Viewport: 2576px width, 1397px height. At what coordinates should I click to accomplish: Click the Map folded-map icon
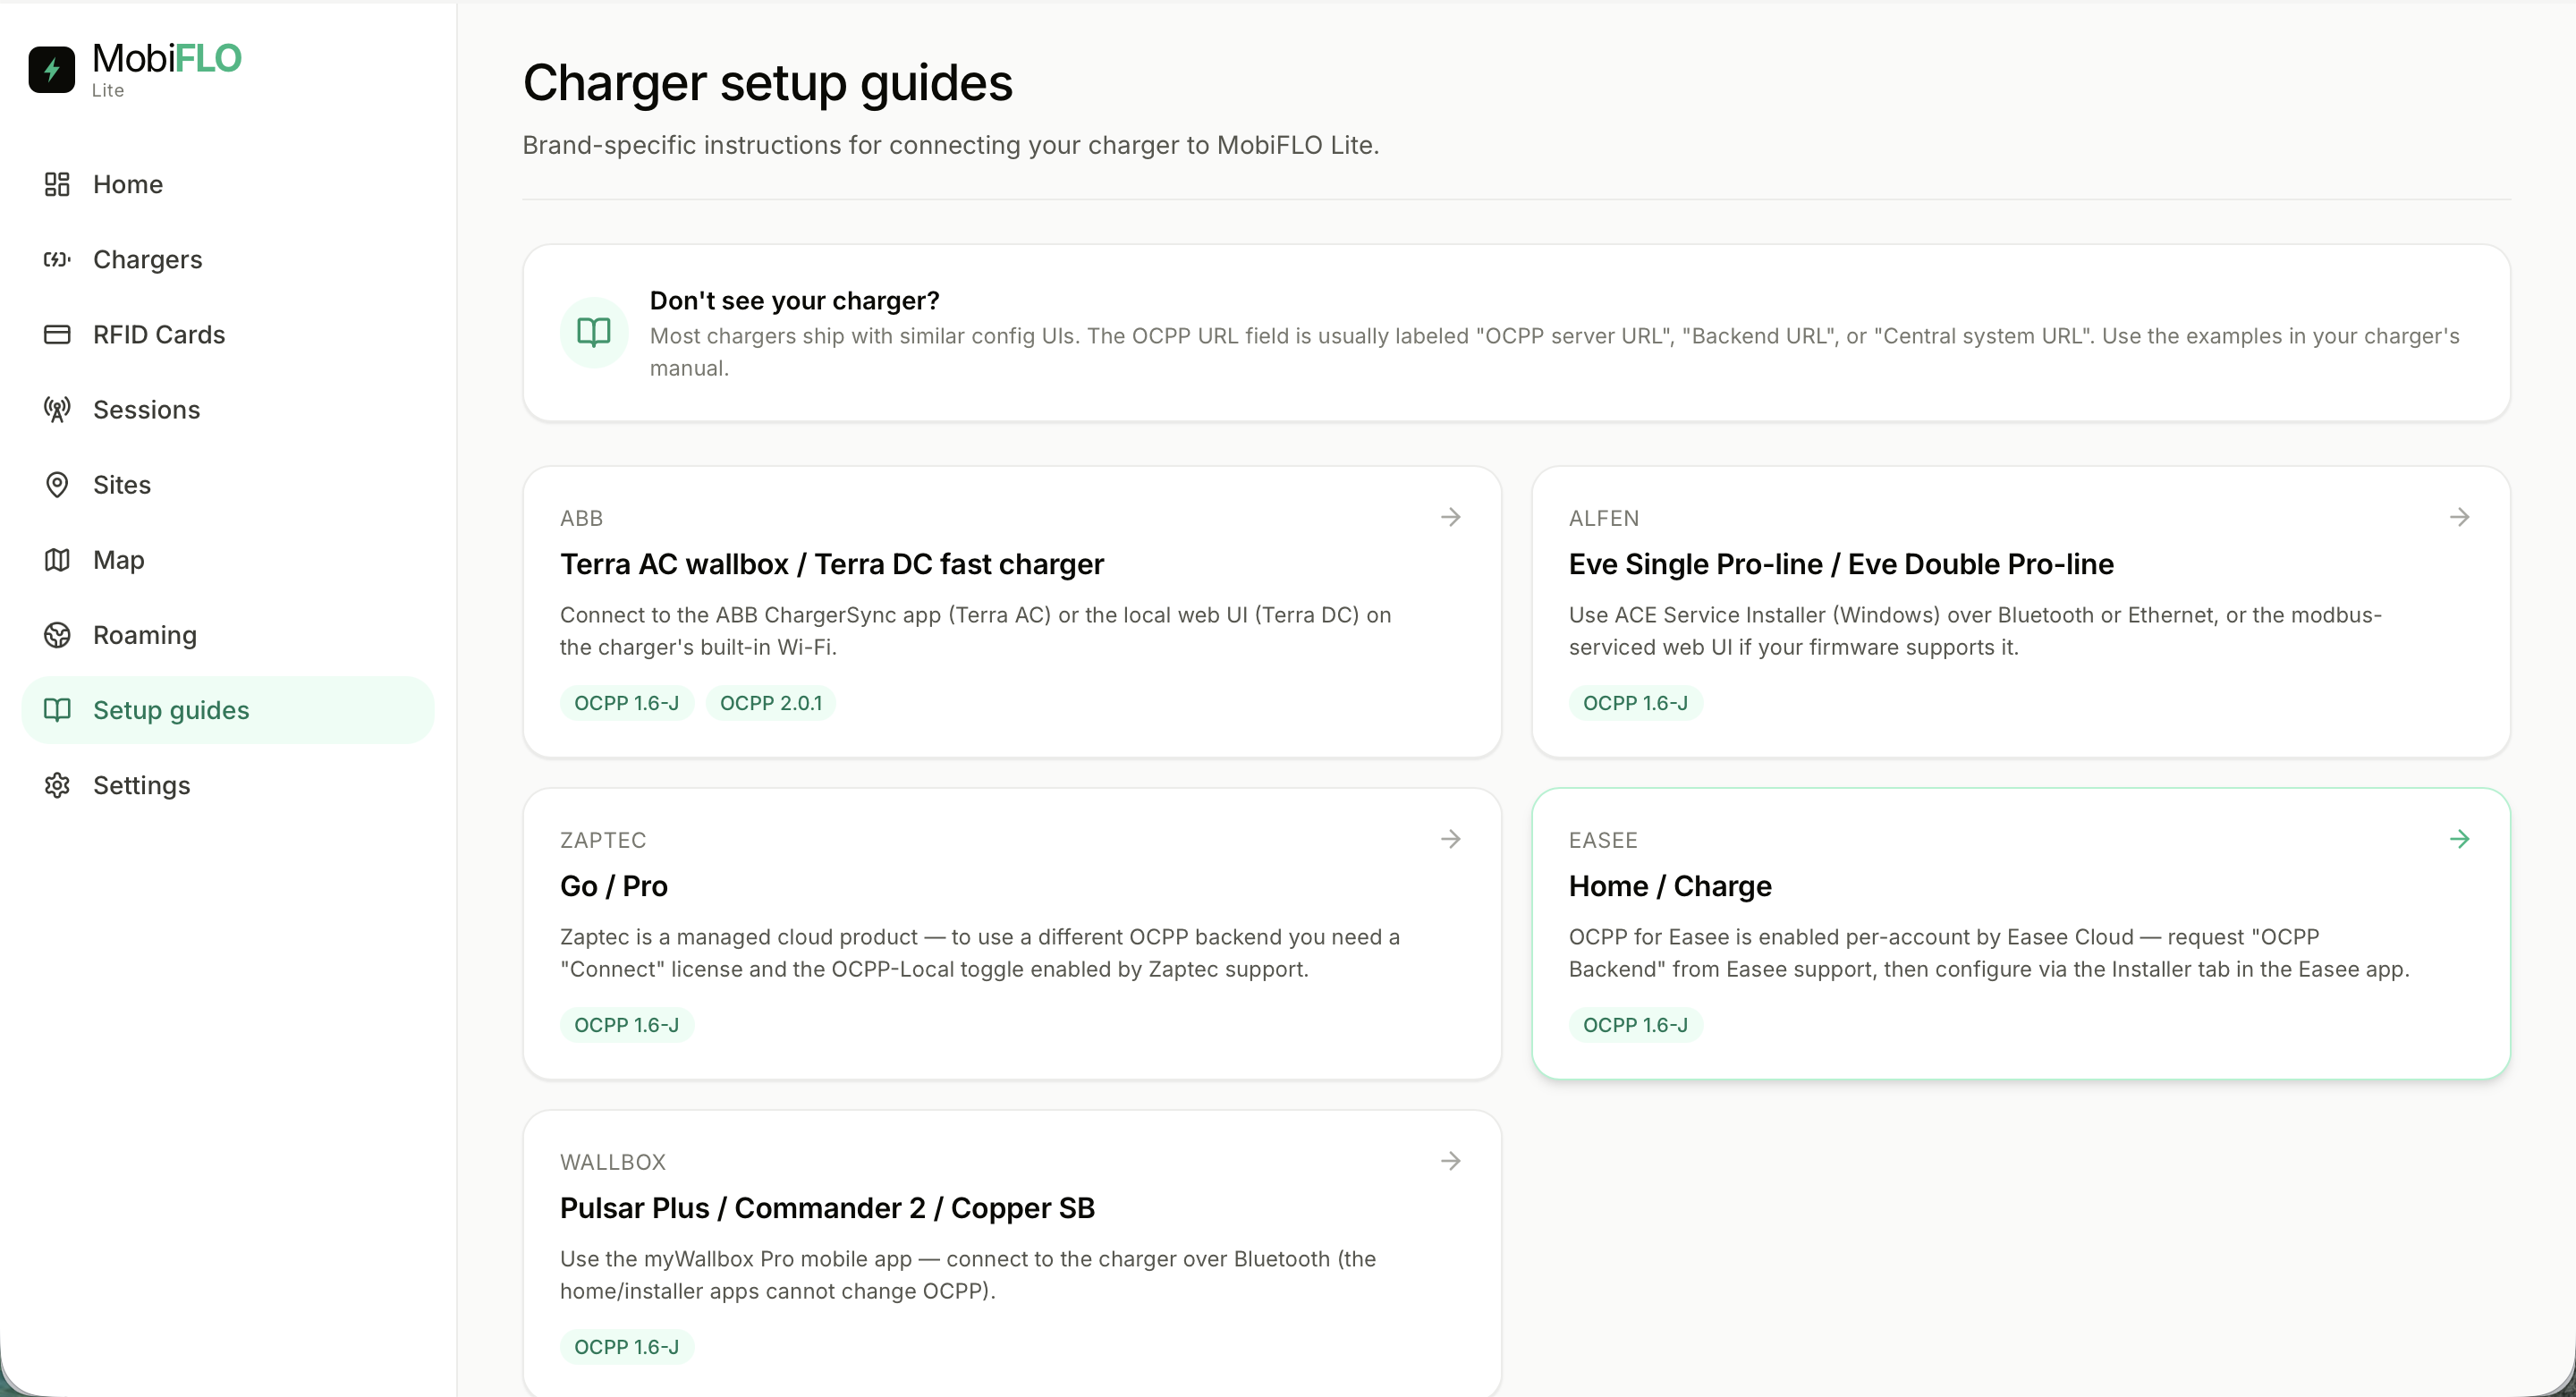[x=57, y=560]
